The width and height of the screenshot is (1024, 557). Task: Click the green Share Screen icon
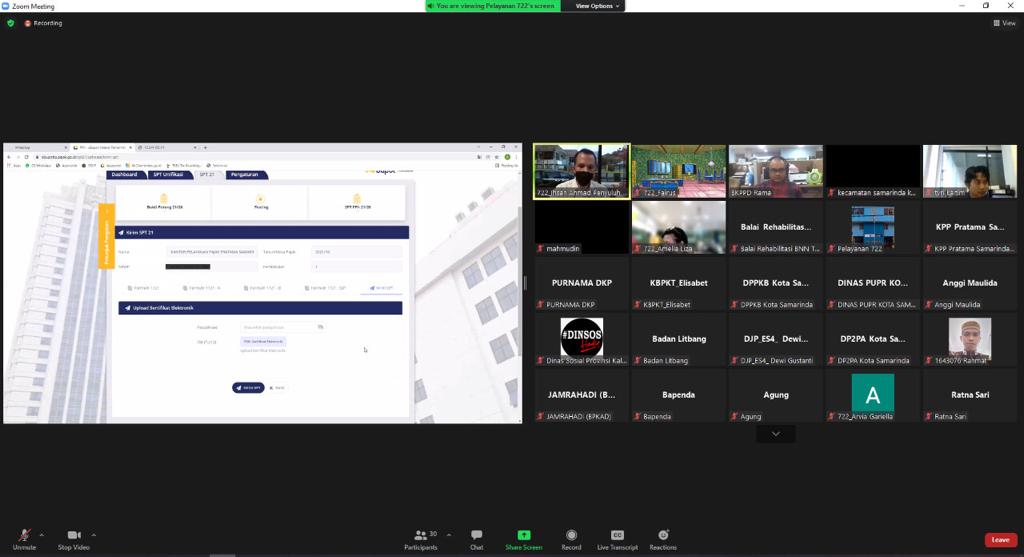click(523, 536)
